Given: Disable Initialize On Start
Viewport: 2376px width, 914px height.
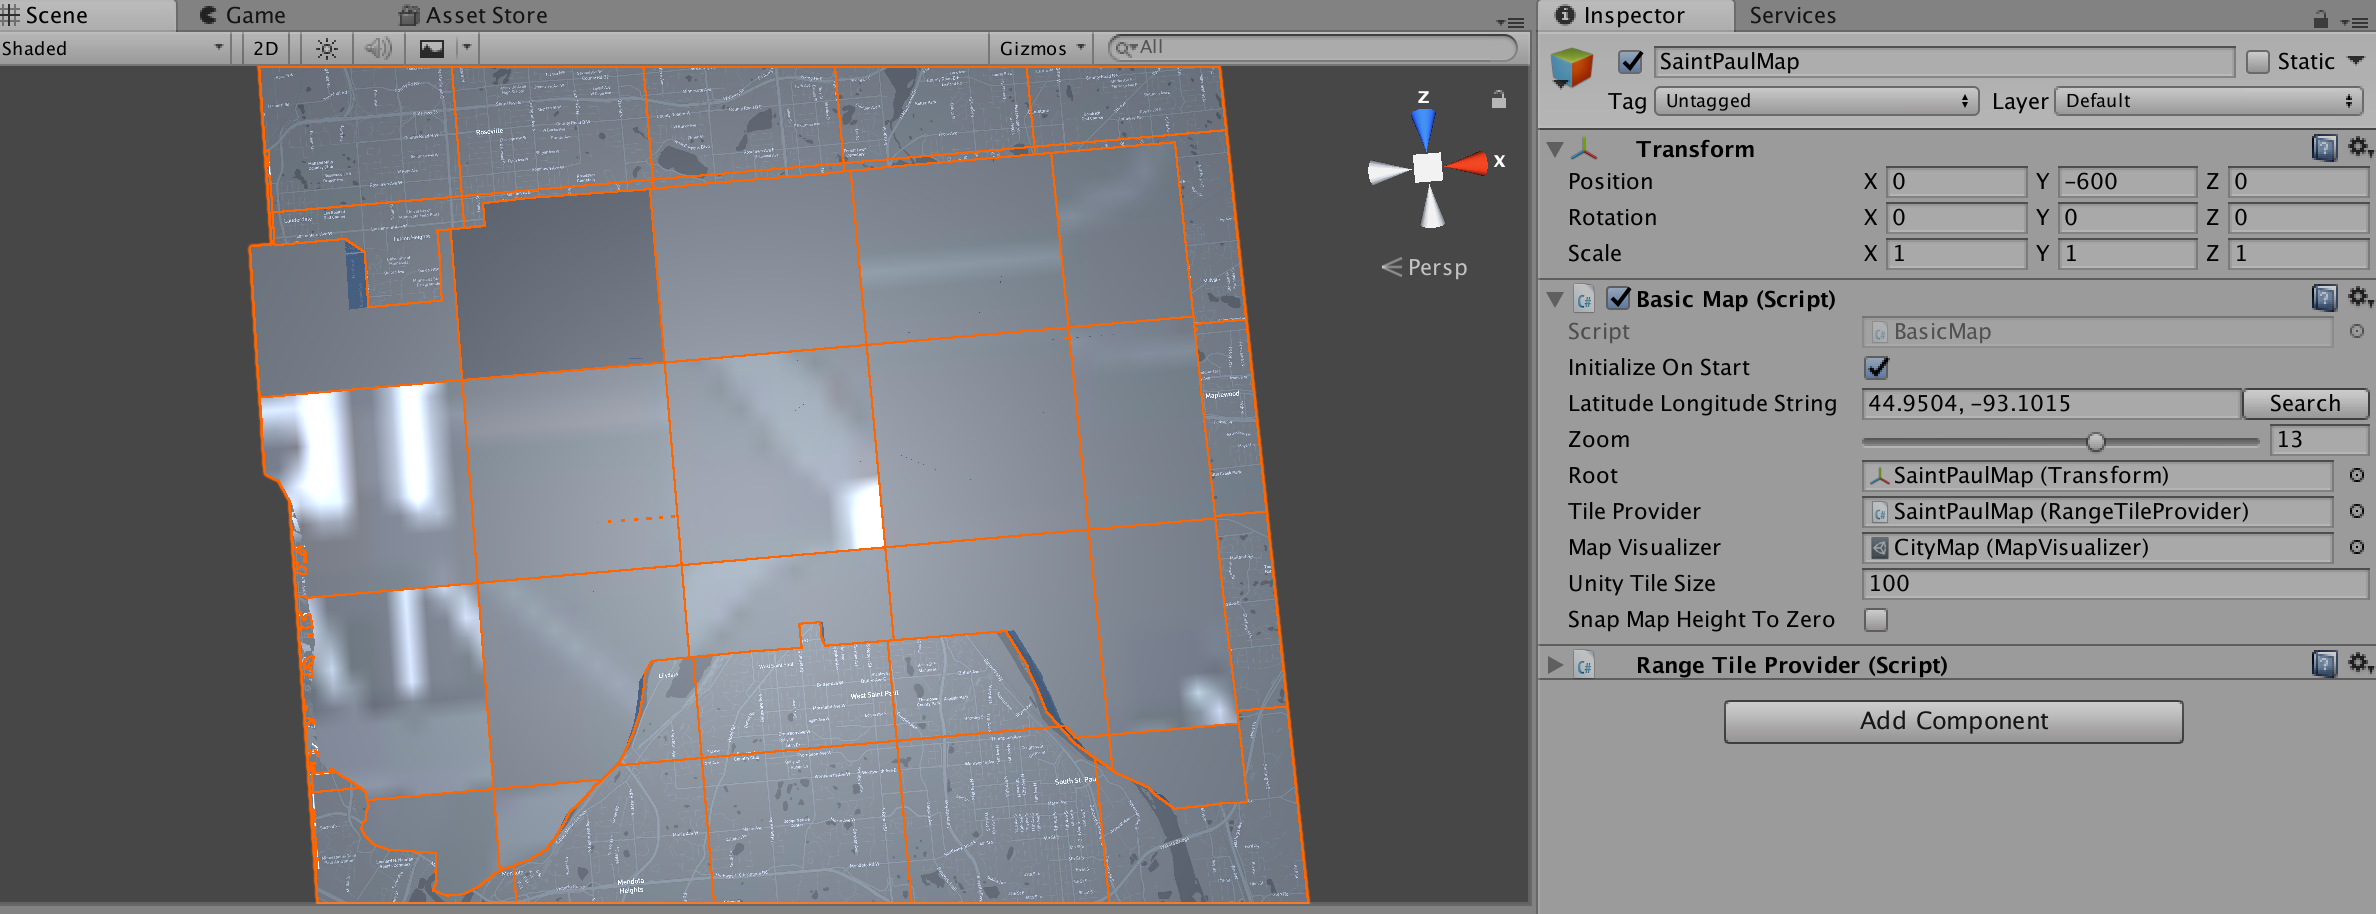Looking at the screenshot, I should pos(1875,367).
